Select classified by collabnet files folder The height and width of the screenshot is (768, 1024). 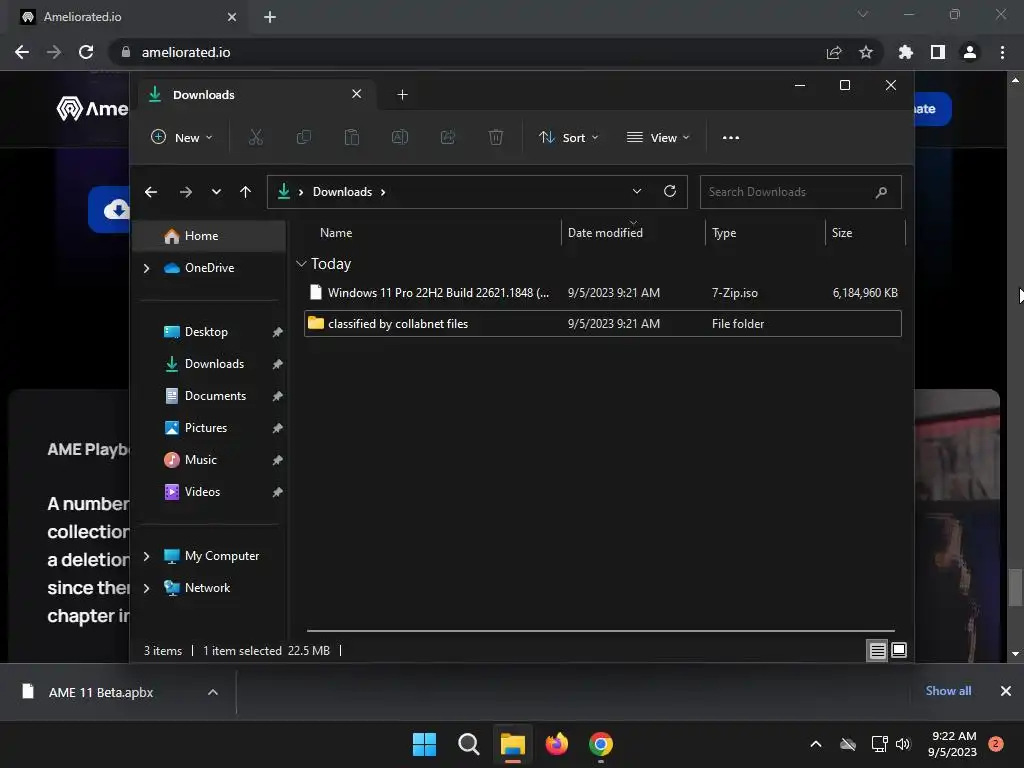point(603,324)
